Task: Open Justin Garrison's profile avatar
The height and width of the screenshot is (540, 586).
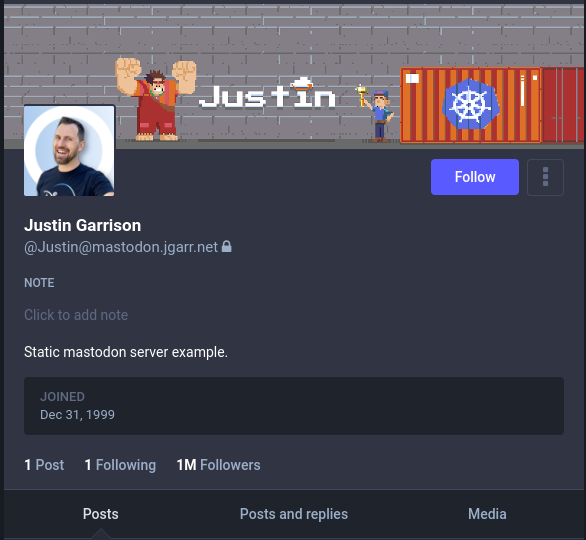Action: tap(69, 151)
